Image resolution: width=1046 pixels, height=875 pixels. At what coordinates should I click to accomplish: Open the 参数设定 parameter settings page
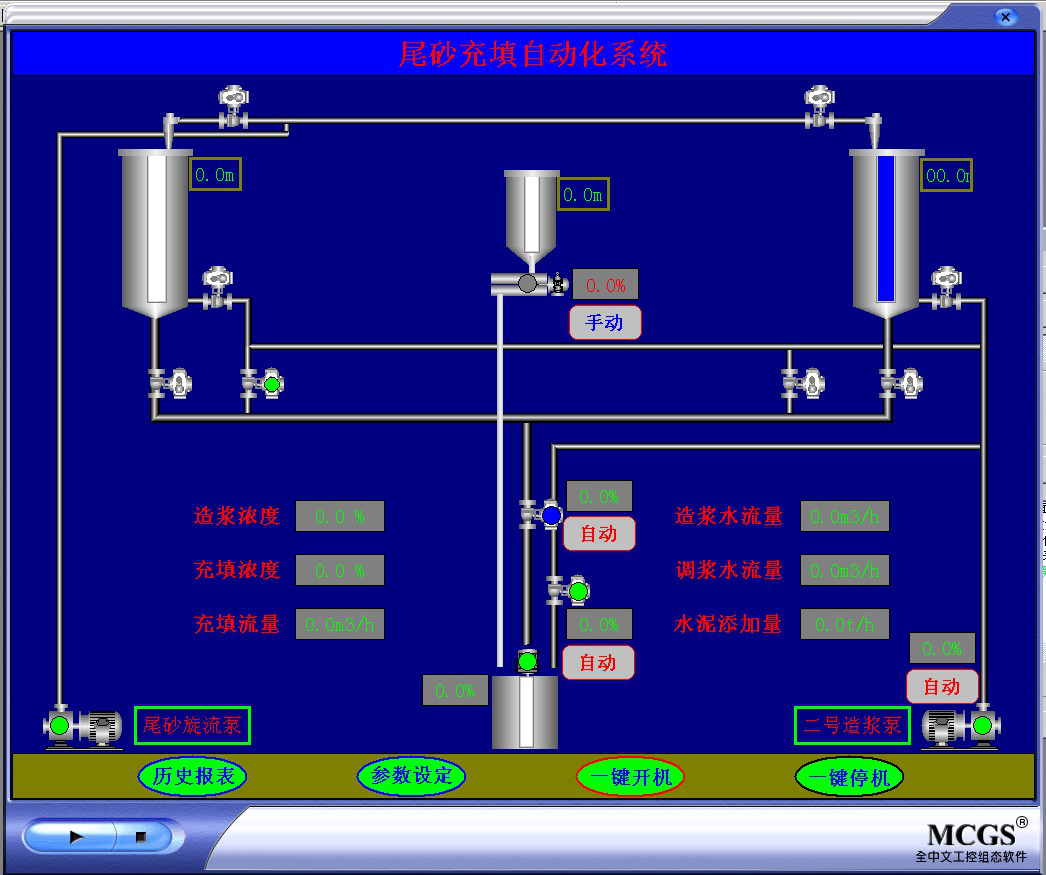pos(411,776)
